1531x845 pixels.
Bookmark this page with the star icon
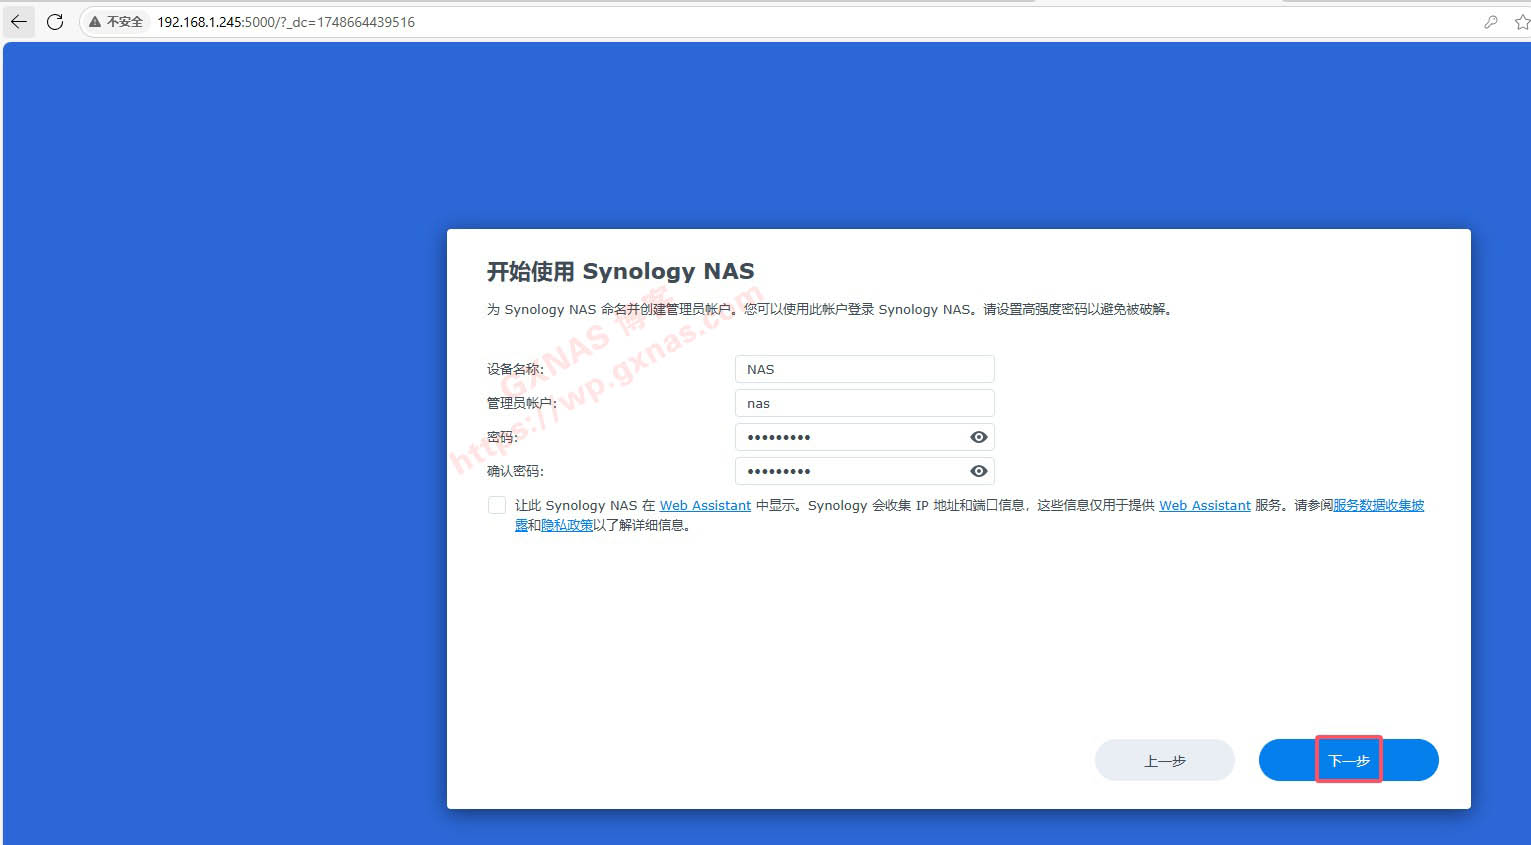click(x=1521, y=21)
